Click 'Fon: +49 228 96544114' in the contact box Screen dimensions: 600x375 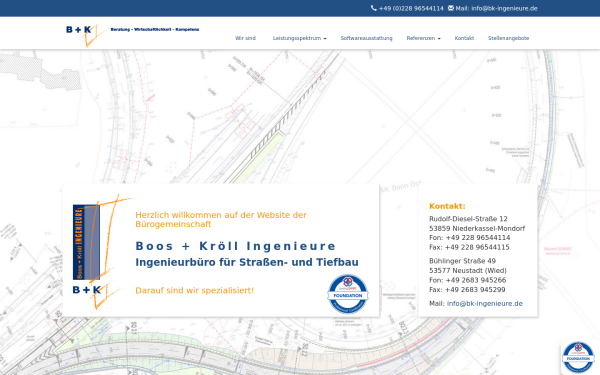pos(470,238)
